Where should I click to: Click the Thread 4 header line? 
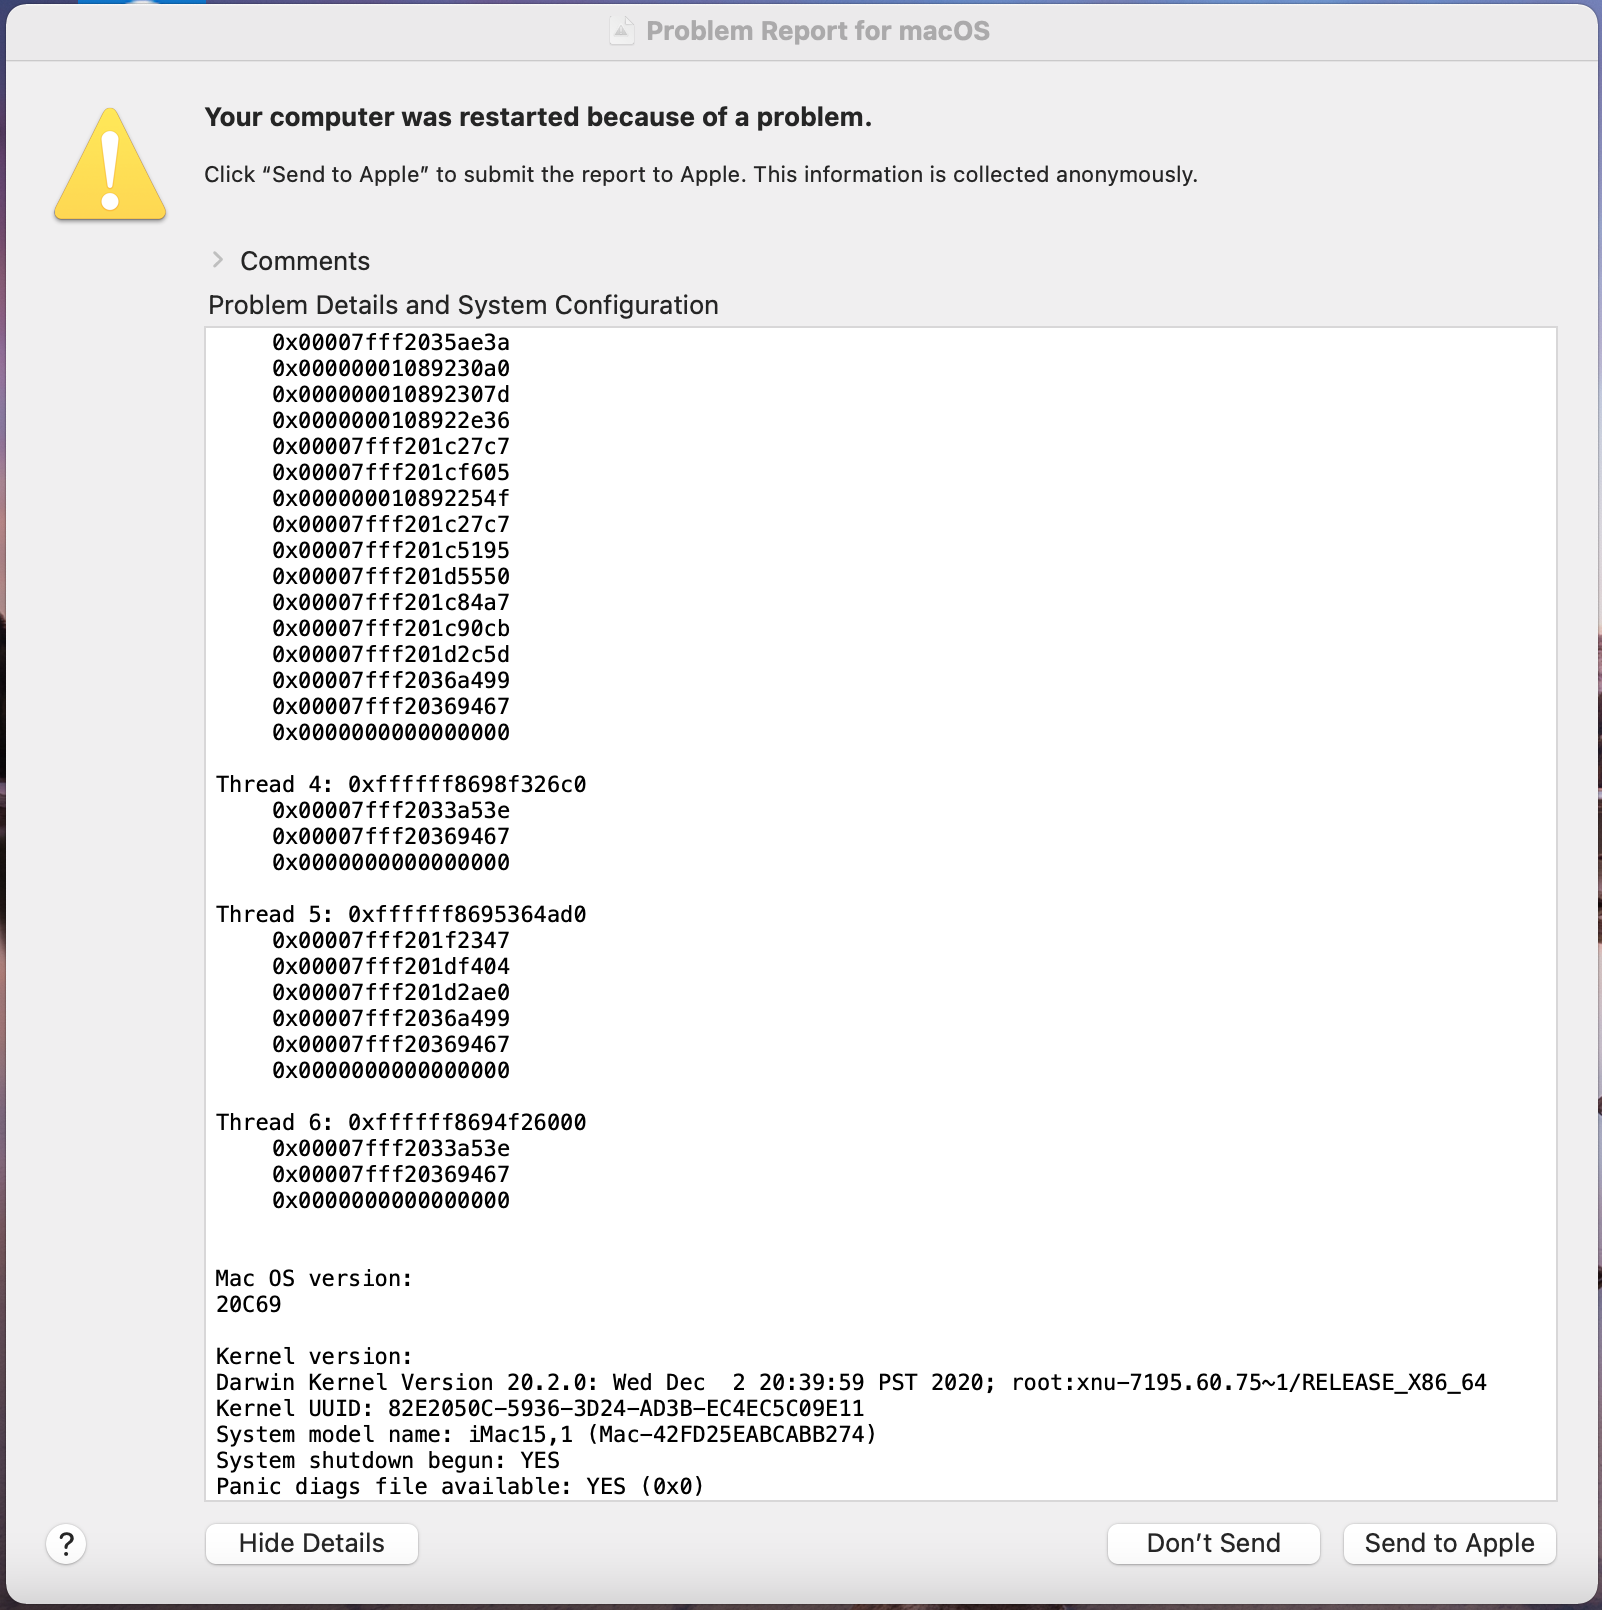pyautogui.click(x=401, y=784)
